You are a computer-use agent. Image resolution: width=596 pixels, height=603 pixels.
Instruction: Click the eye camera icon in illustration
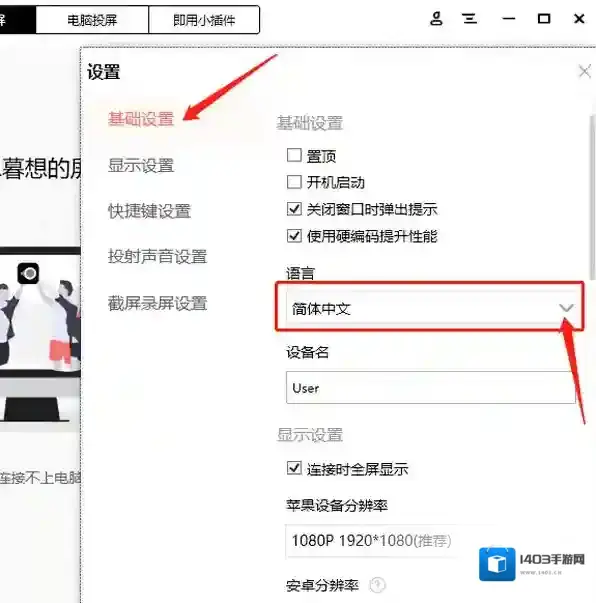pyautogui.click(x=28, y=273)
